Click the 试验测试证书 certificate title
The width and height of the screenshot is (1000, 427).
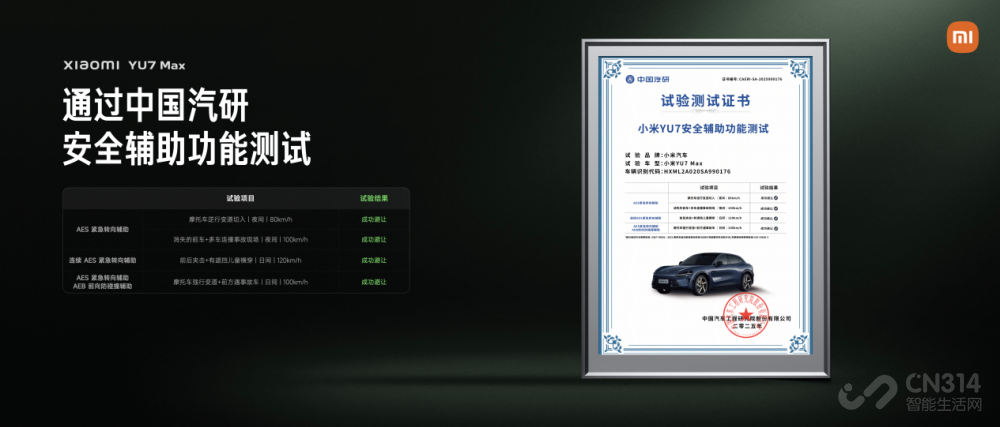pos(705,102)
